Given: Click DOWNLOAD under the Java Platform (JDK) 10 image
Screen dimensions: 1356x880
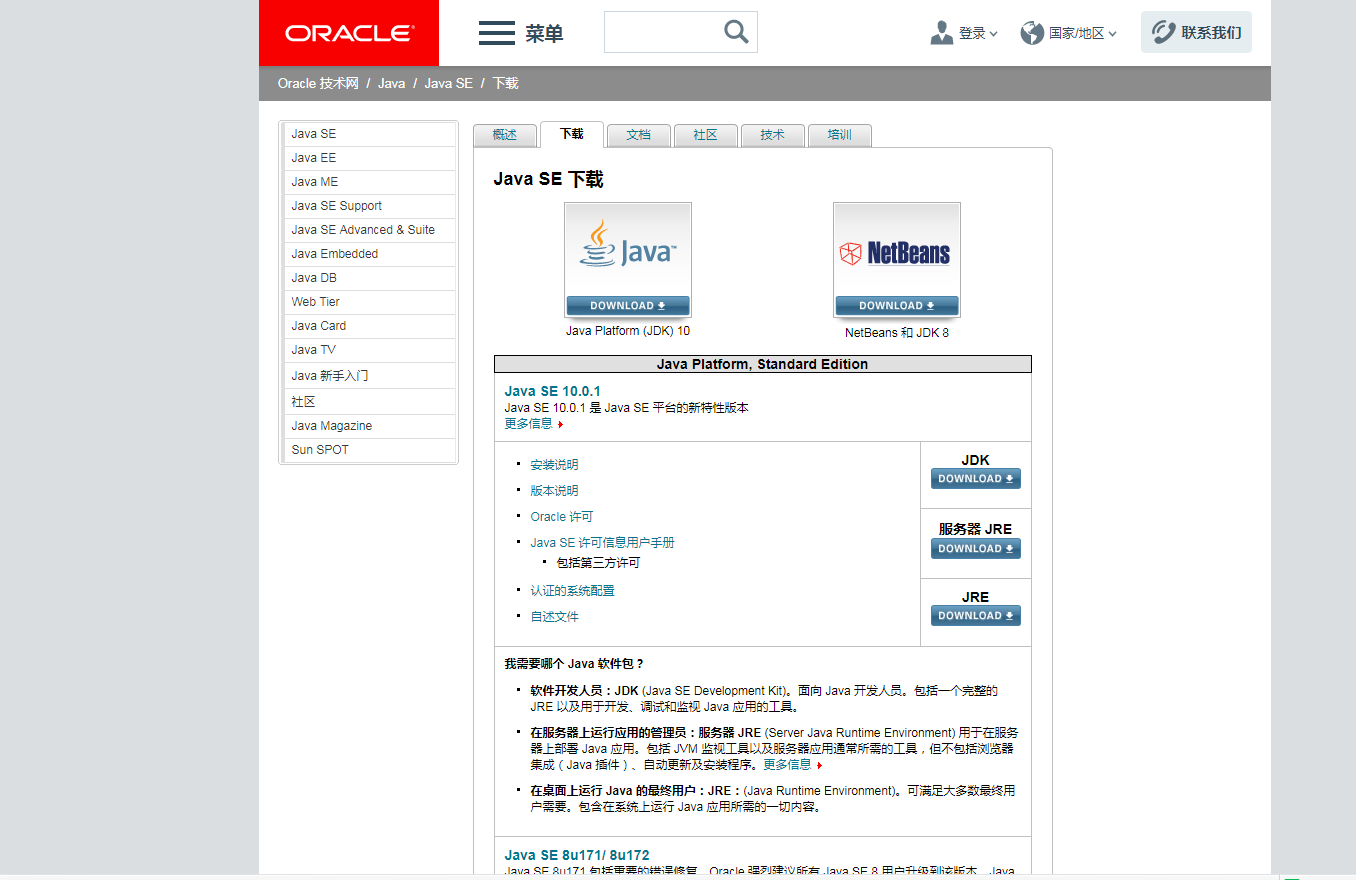Looking at the screenshot, I should [628, 306].
